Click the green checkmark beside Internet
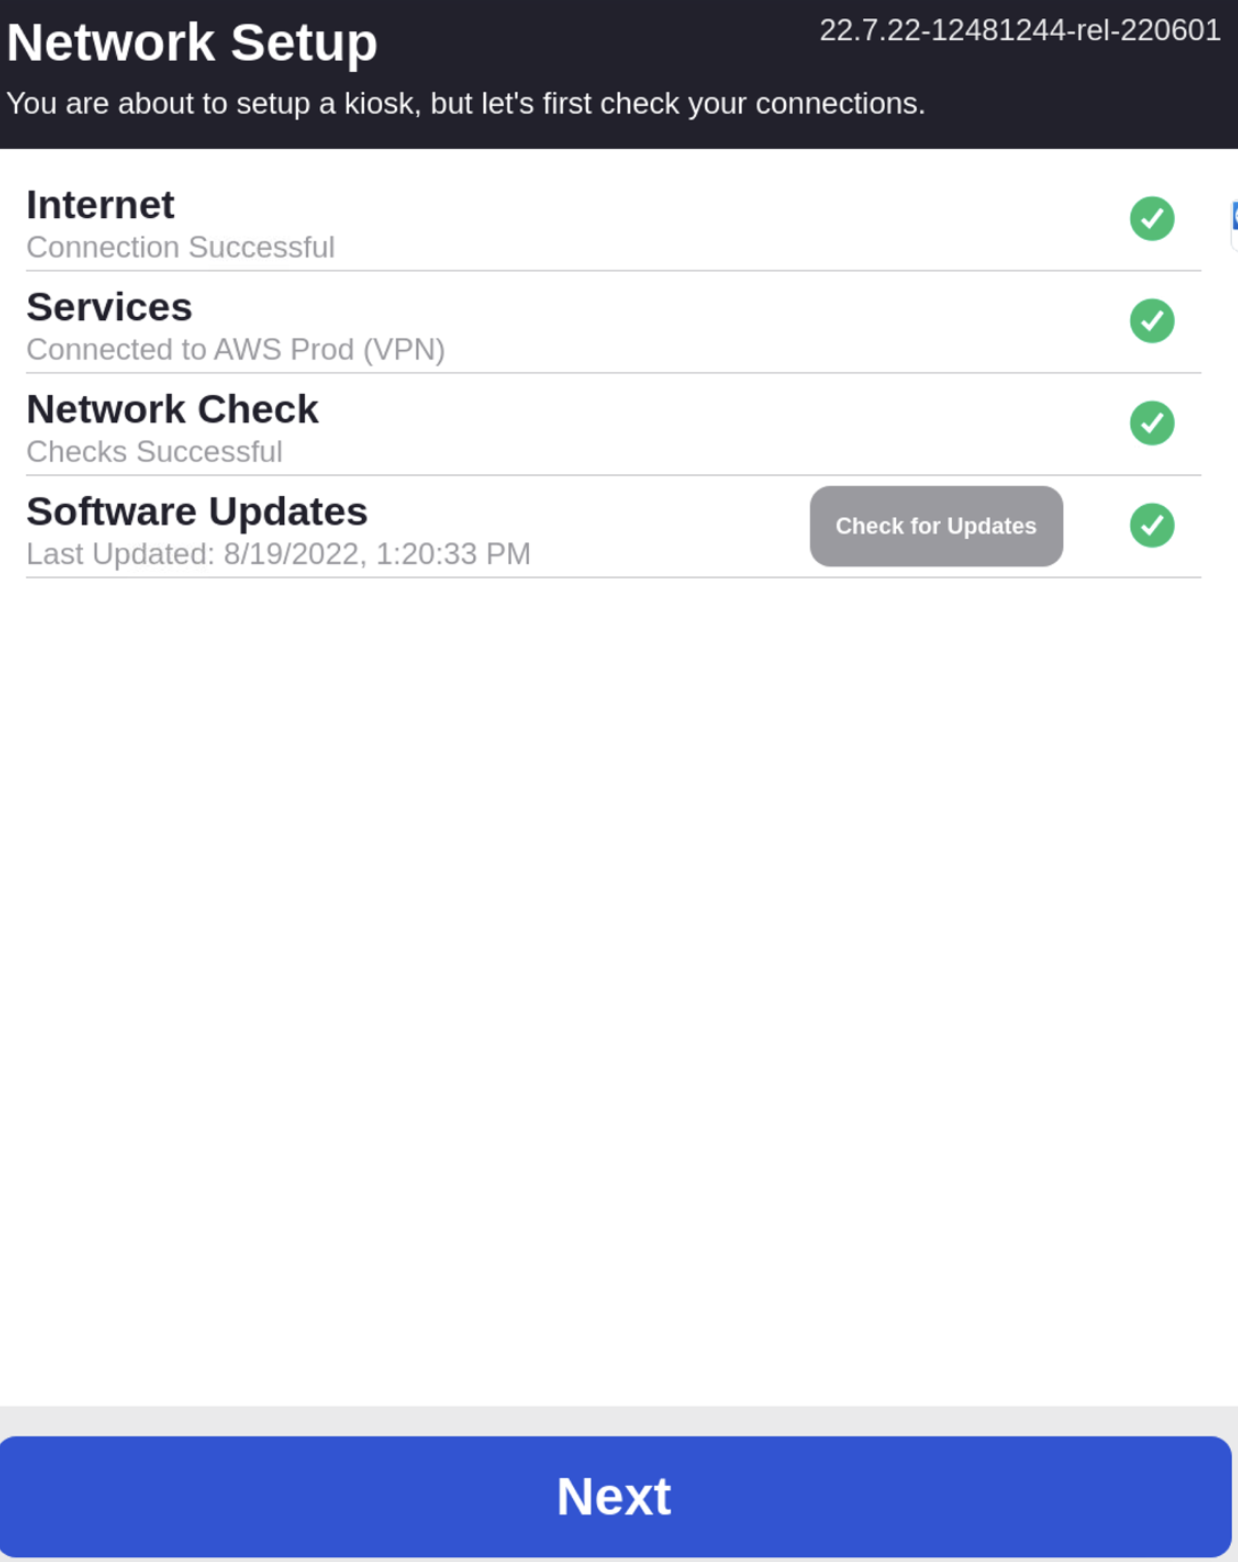The height and width of the screenshot is (1562, 1238). click(x=1152, y=218)
